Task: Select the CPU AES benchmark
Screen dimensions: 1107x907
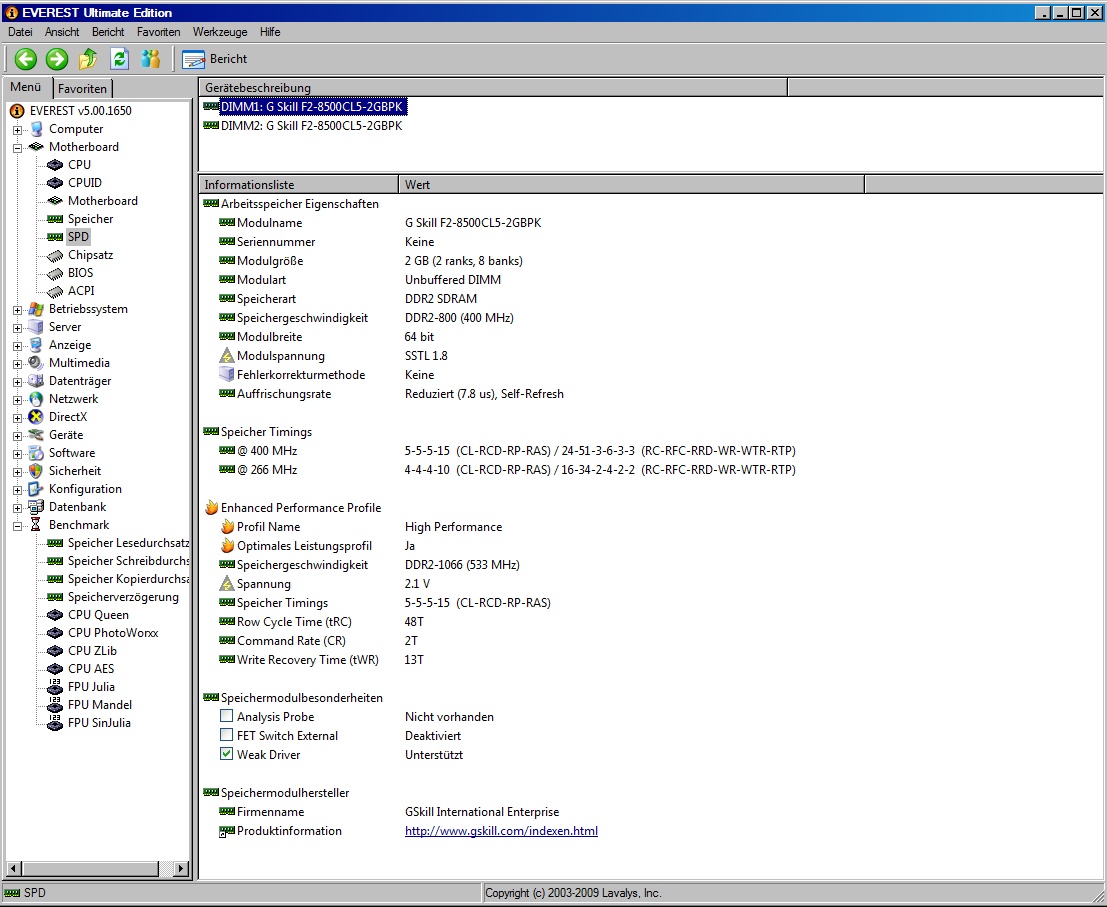Action: (x=91, y=668)
